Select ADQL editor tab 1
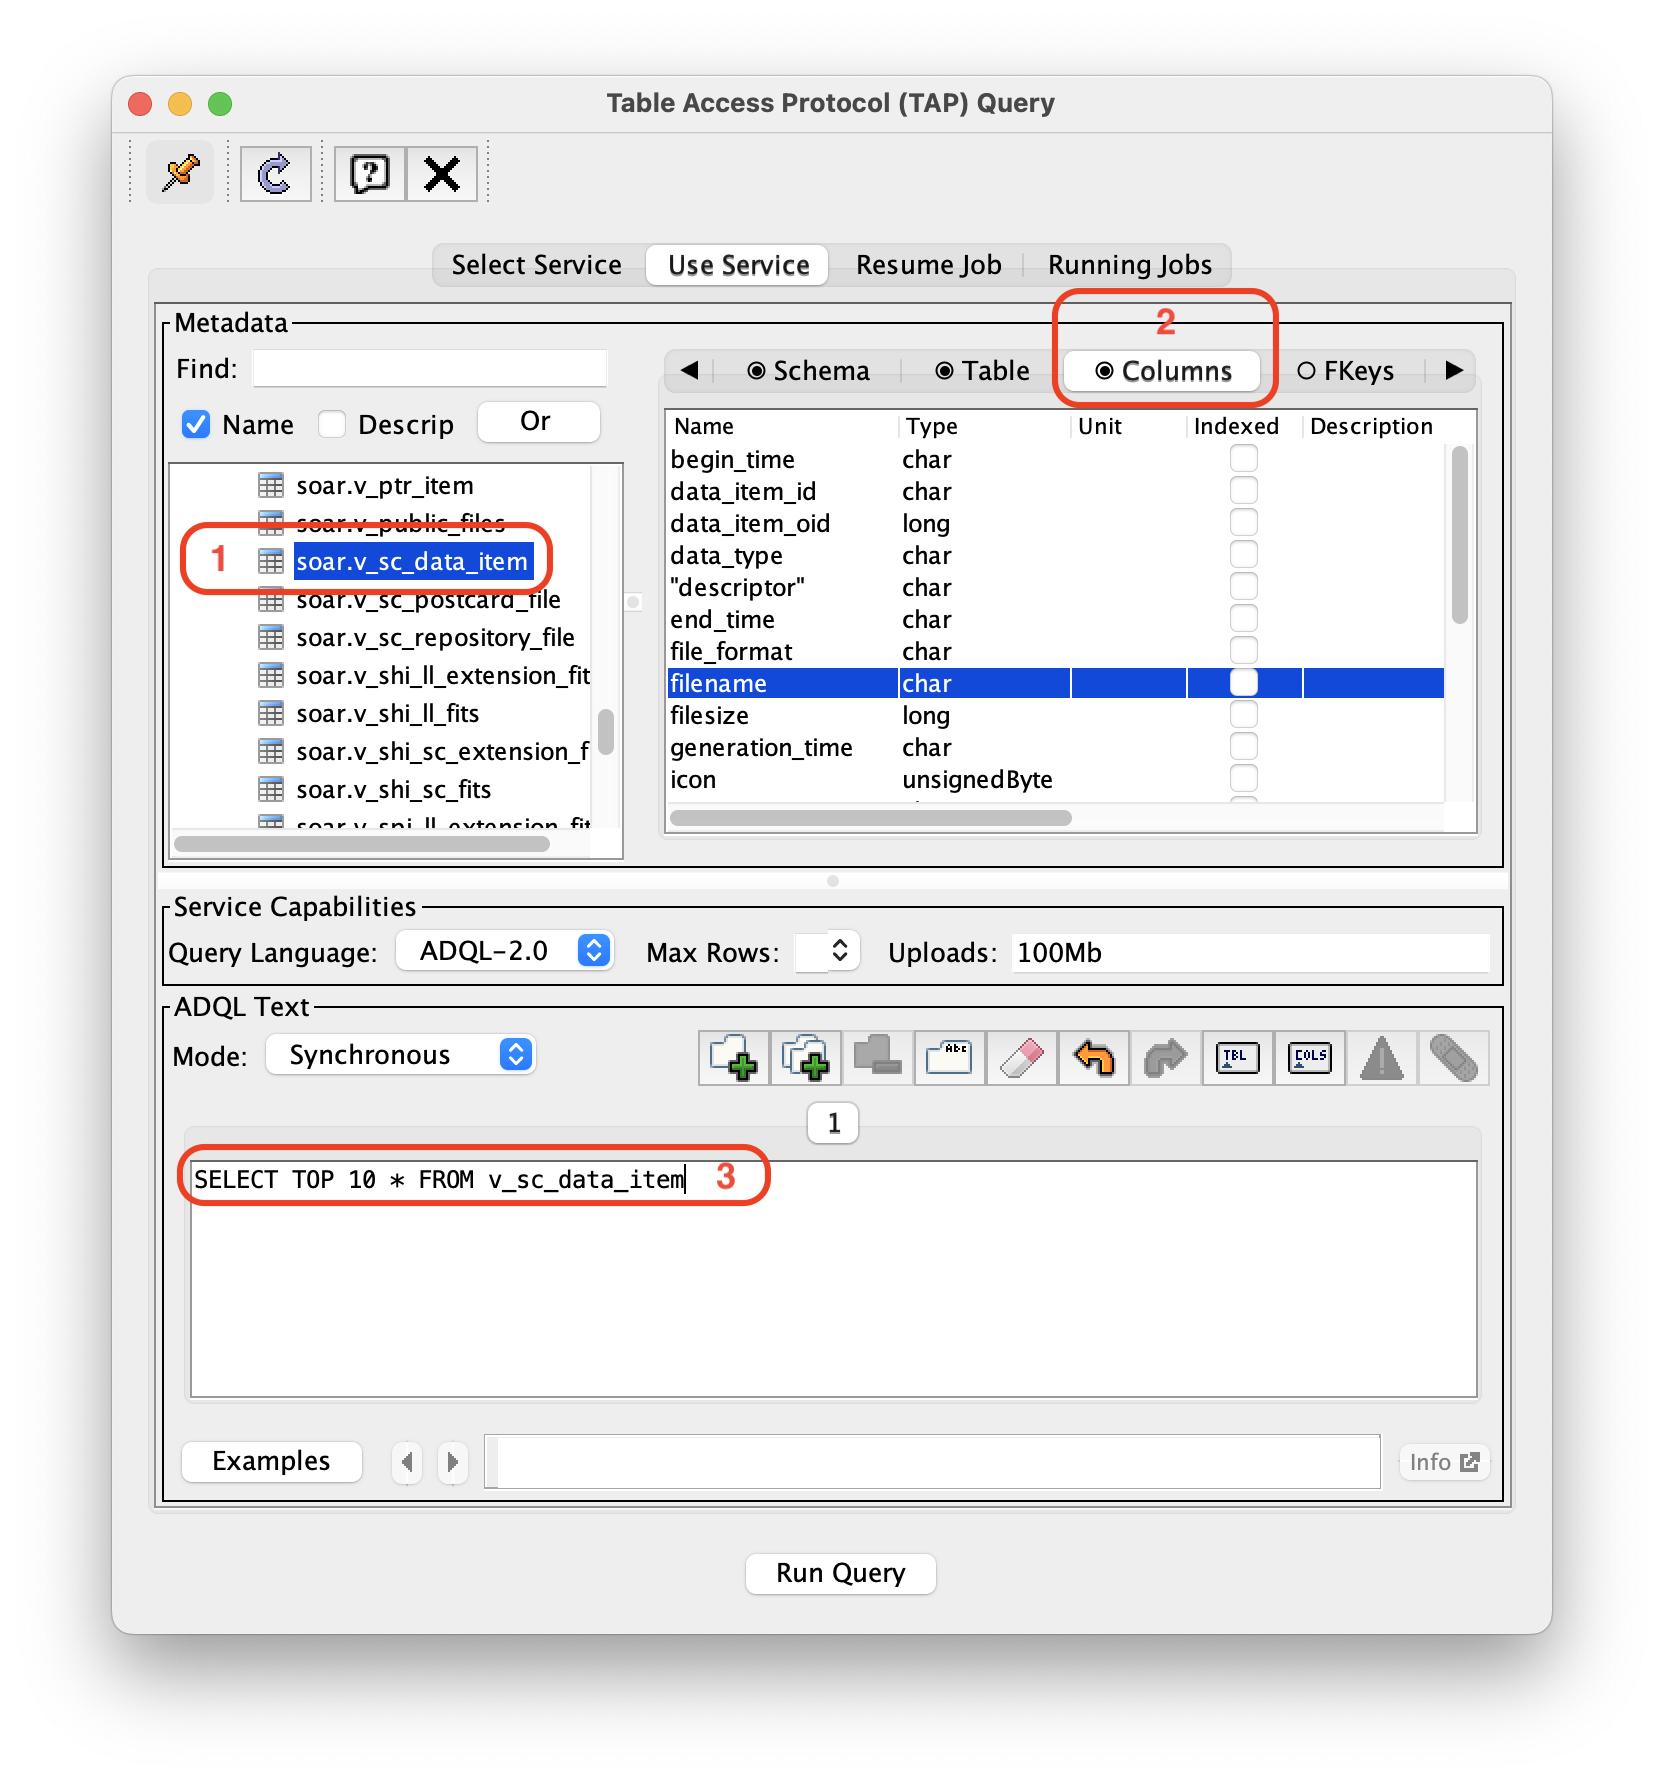Image resolution: width=1664 pixels, height=1782 pixels. point(833,1123)
